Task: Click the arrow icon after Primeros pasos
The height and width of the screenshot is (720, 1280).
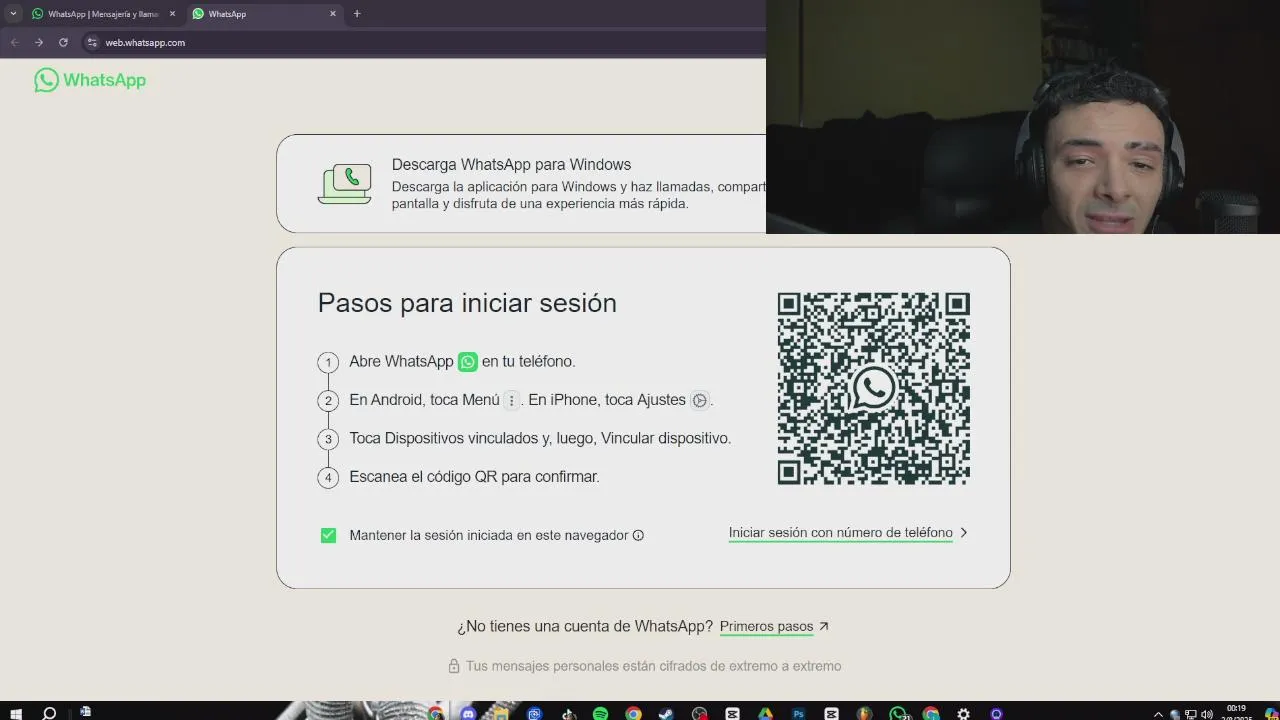Action: click(824, 626)
